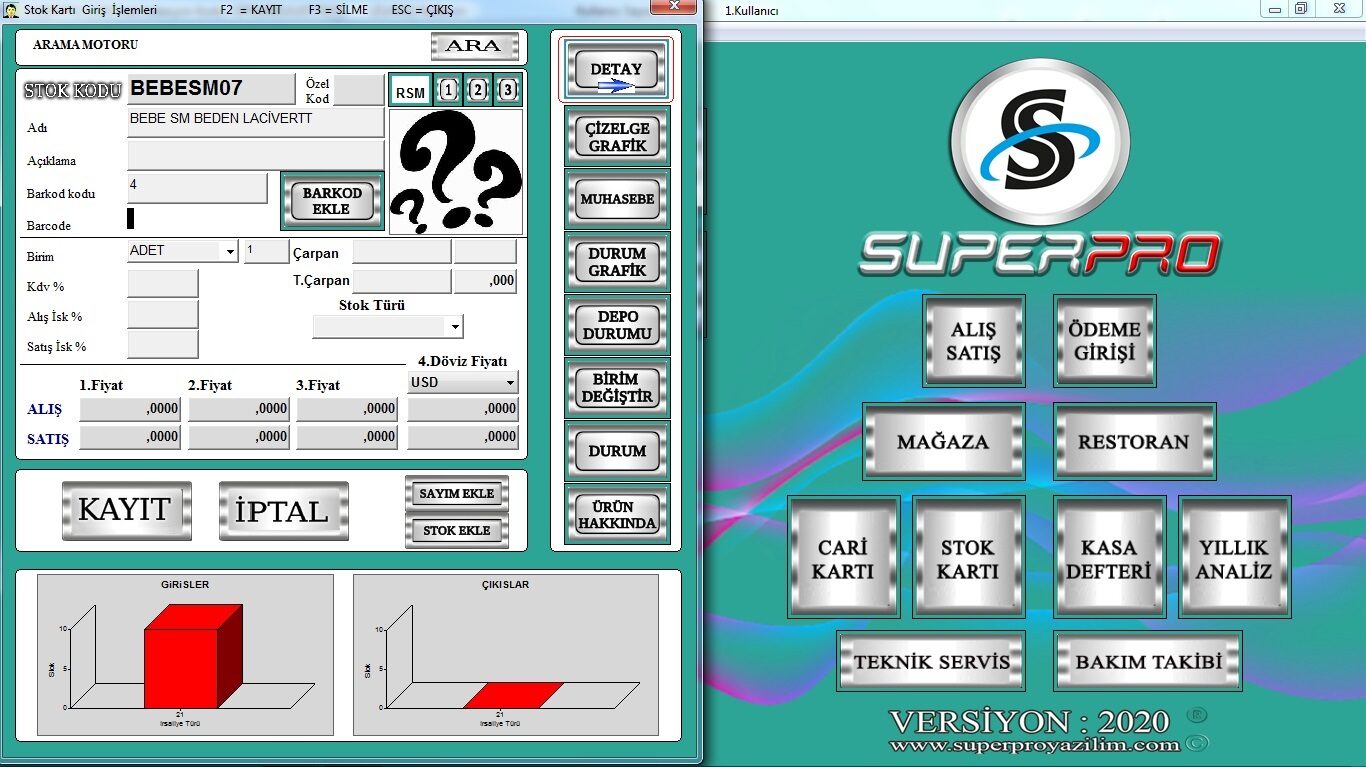Click the Satış İsk % field
Image resolution: width=1366 pixels, height=767 pixels.
pyautogui.click(x=163, y=344)
